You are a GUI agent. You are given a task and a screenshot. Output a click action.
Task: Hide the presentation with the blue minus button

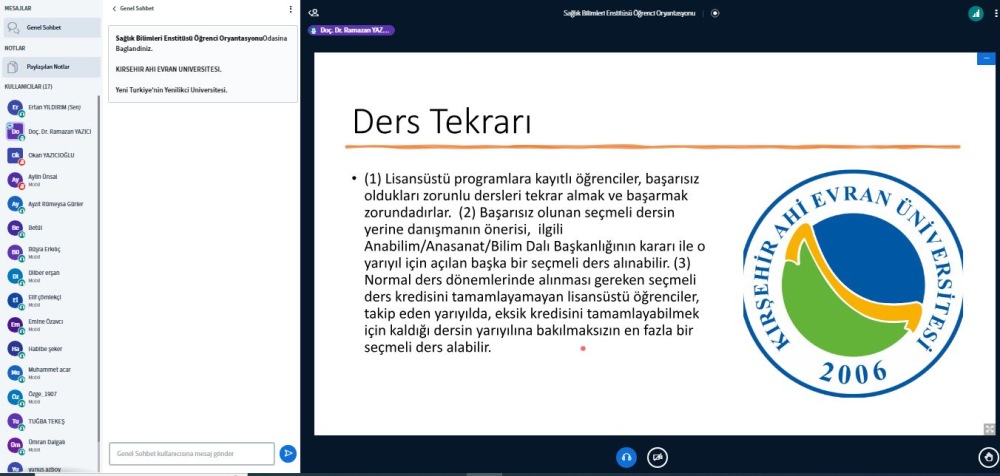tap(986, 58)
